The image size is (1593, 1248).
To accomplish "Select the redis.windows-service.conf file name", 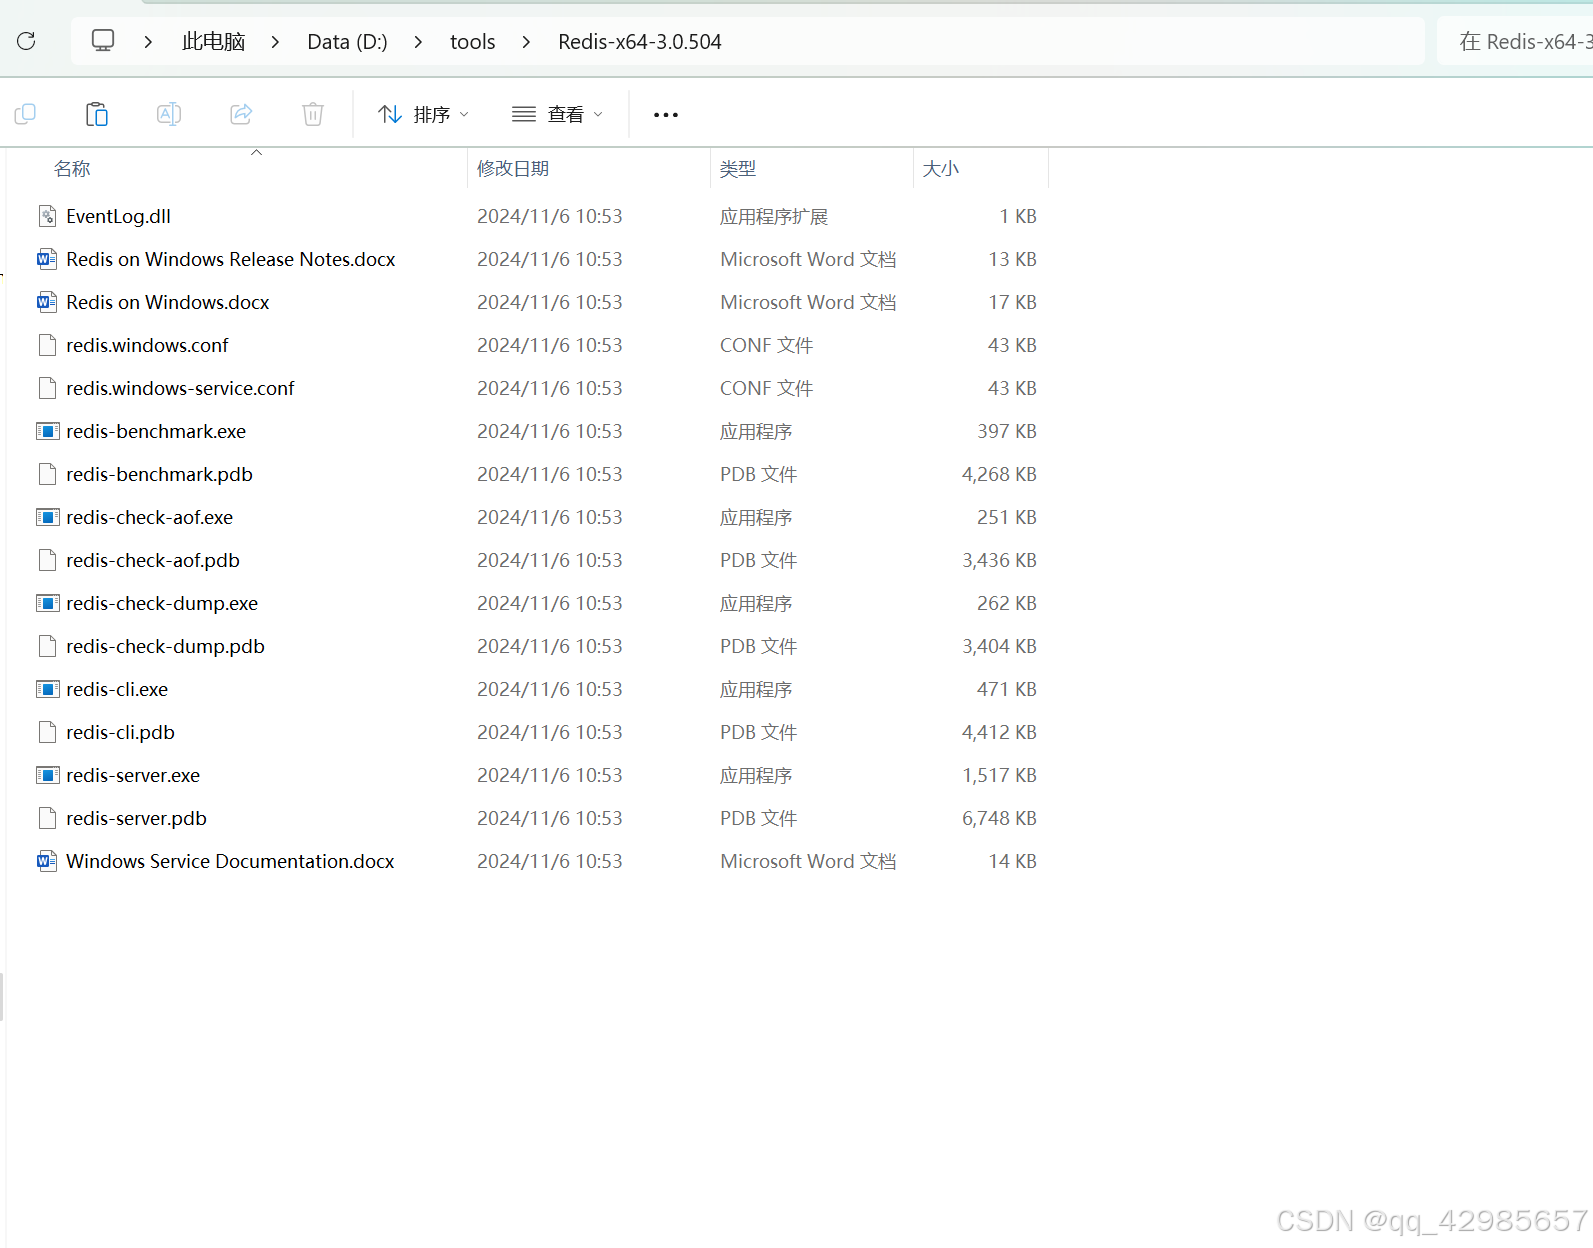I will (x=180, y=388).
